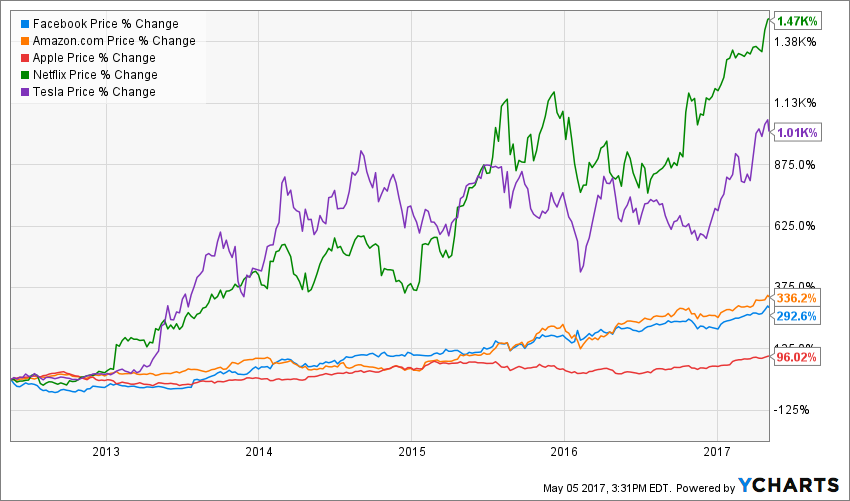Click the red Apple legend swatch
850x501 pixels.
(x=25, y=58)
